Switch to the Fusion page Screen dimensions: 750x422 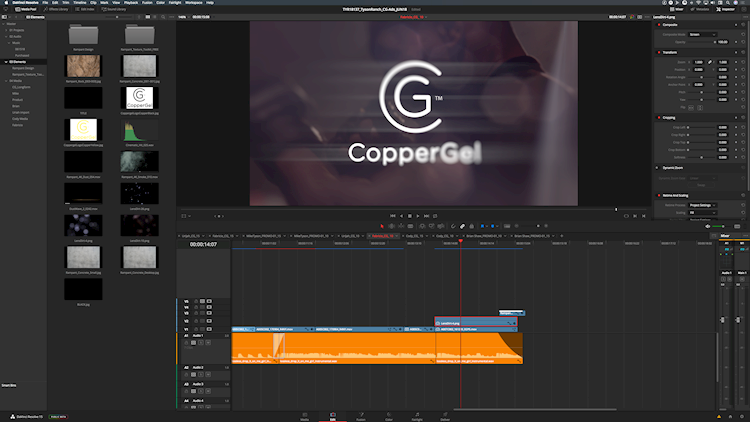pyautogui.click(x=361, y=416)
